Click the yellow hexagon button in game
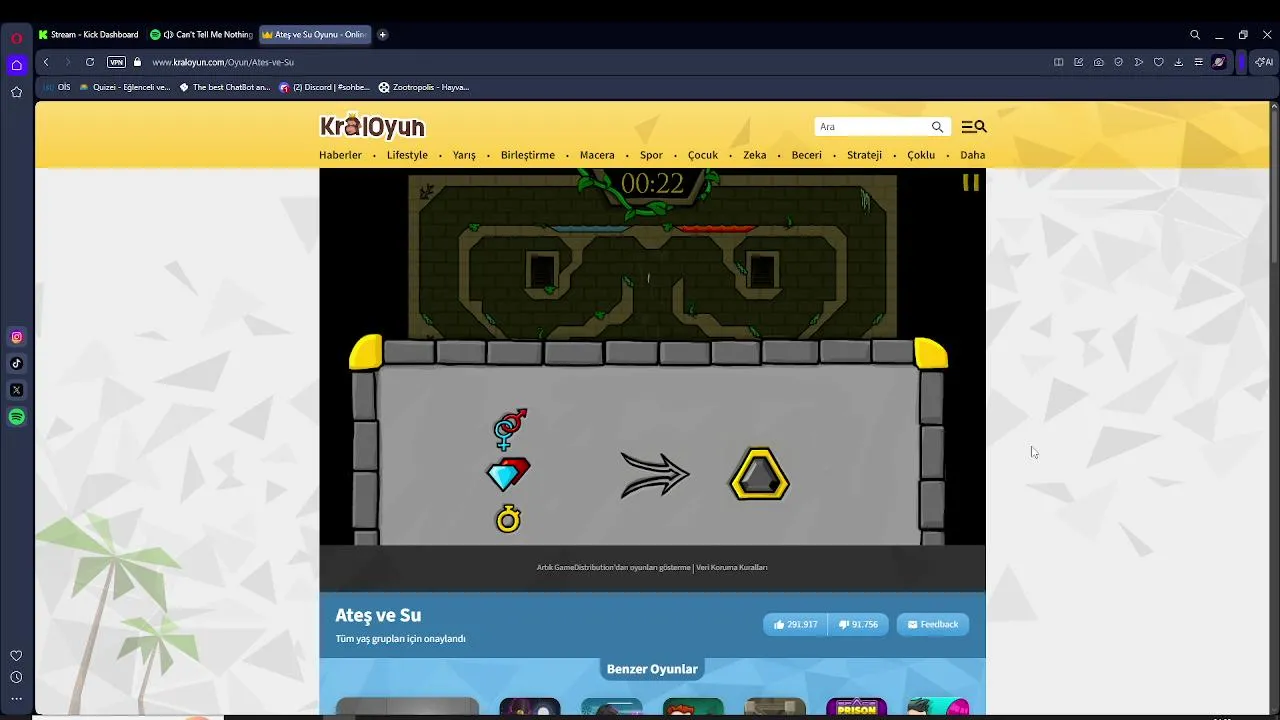The image size is (1280, 720). tap(759, 474)
